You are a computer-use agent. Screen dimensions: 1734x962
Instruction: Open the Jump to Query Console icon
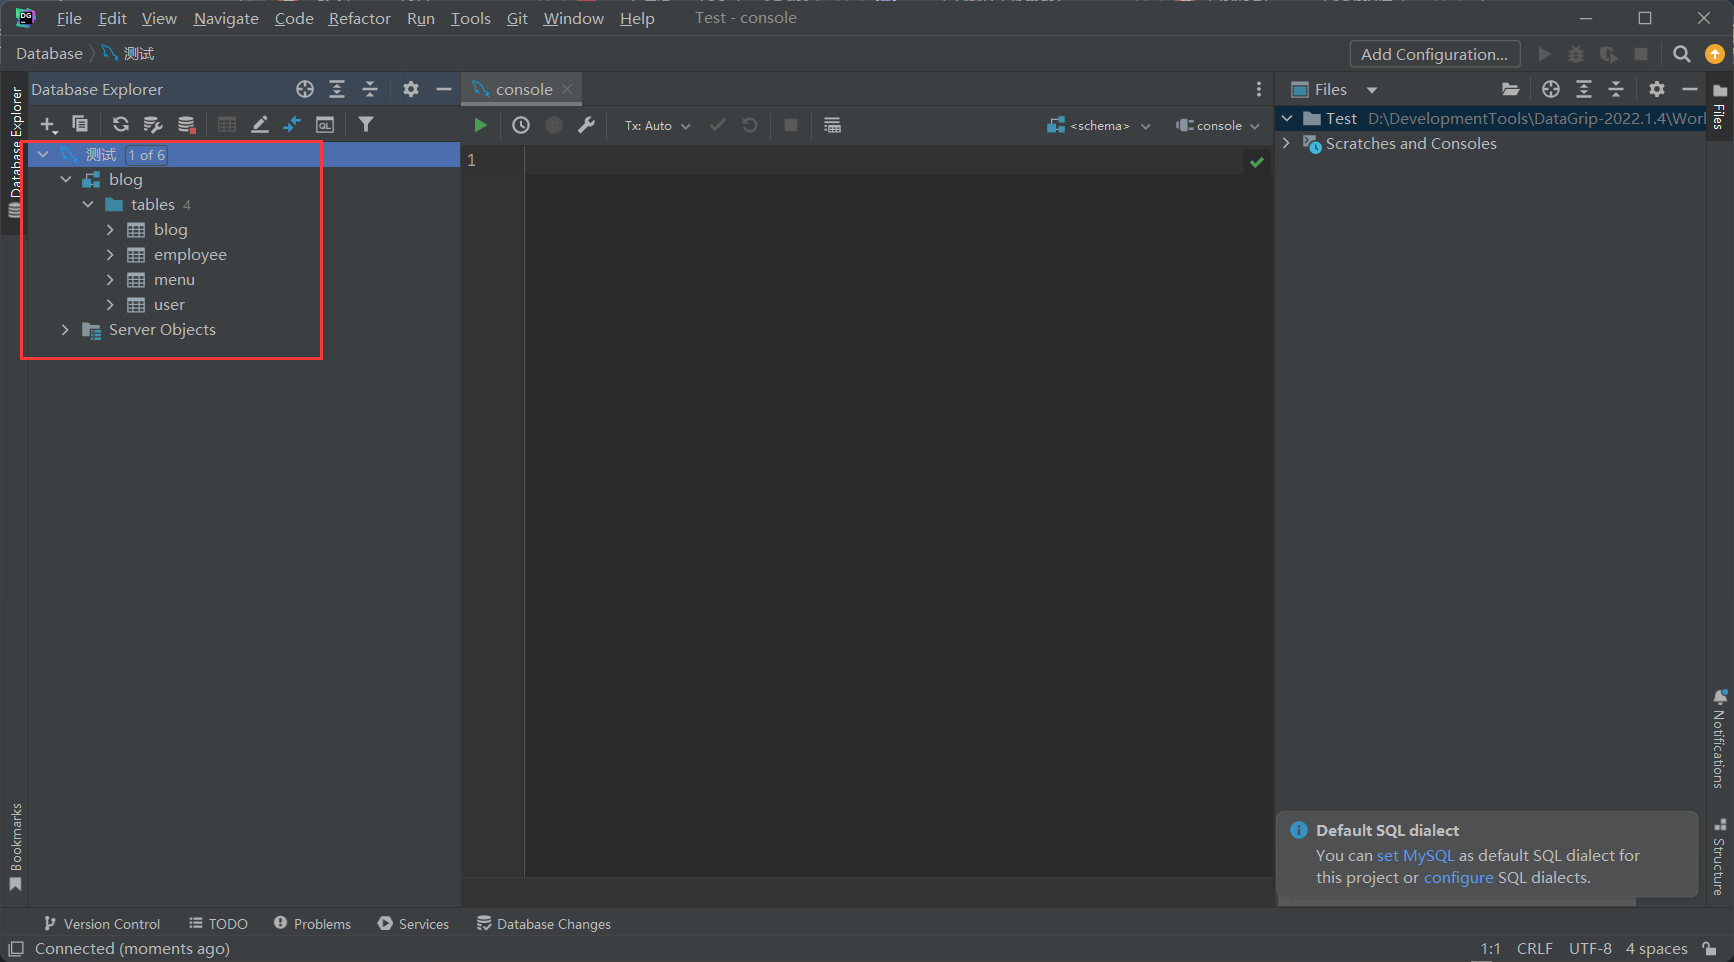coord(325,124)
